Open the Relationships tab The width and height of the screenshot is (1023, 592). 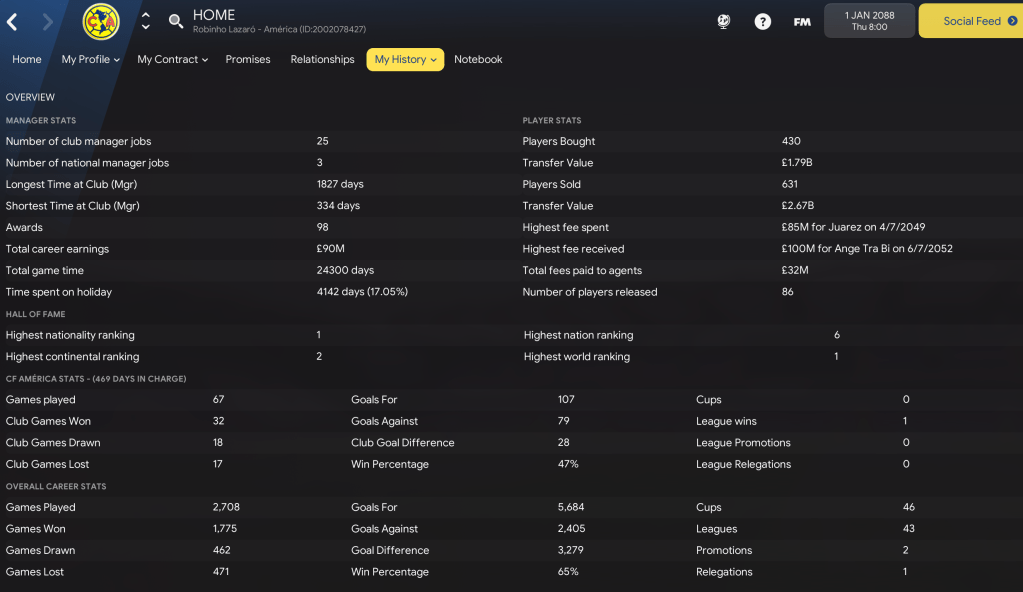pos(322,60)
